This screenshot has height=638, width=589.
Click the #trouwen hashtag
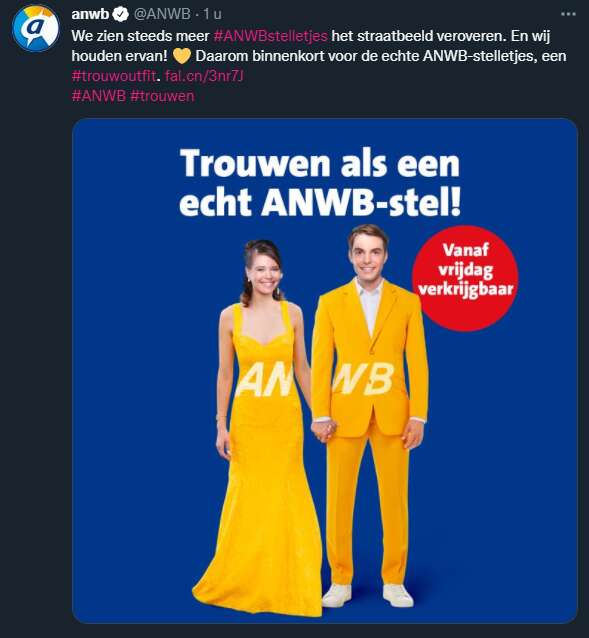point(162,96)
